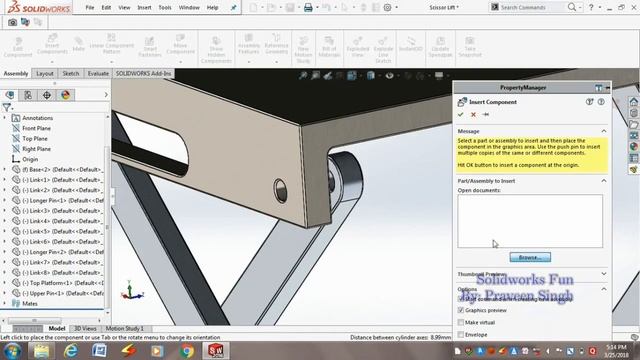Expand the Base<2> component node
640x360 pixels.
click(4, 169)
